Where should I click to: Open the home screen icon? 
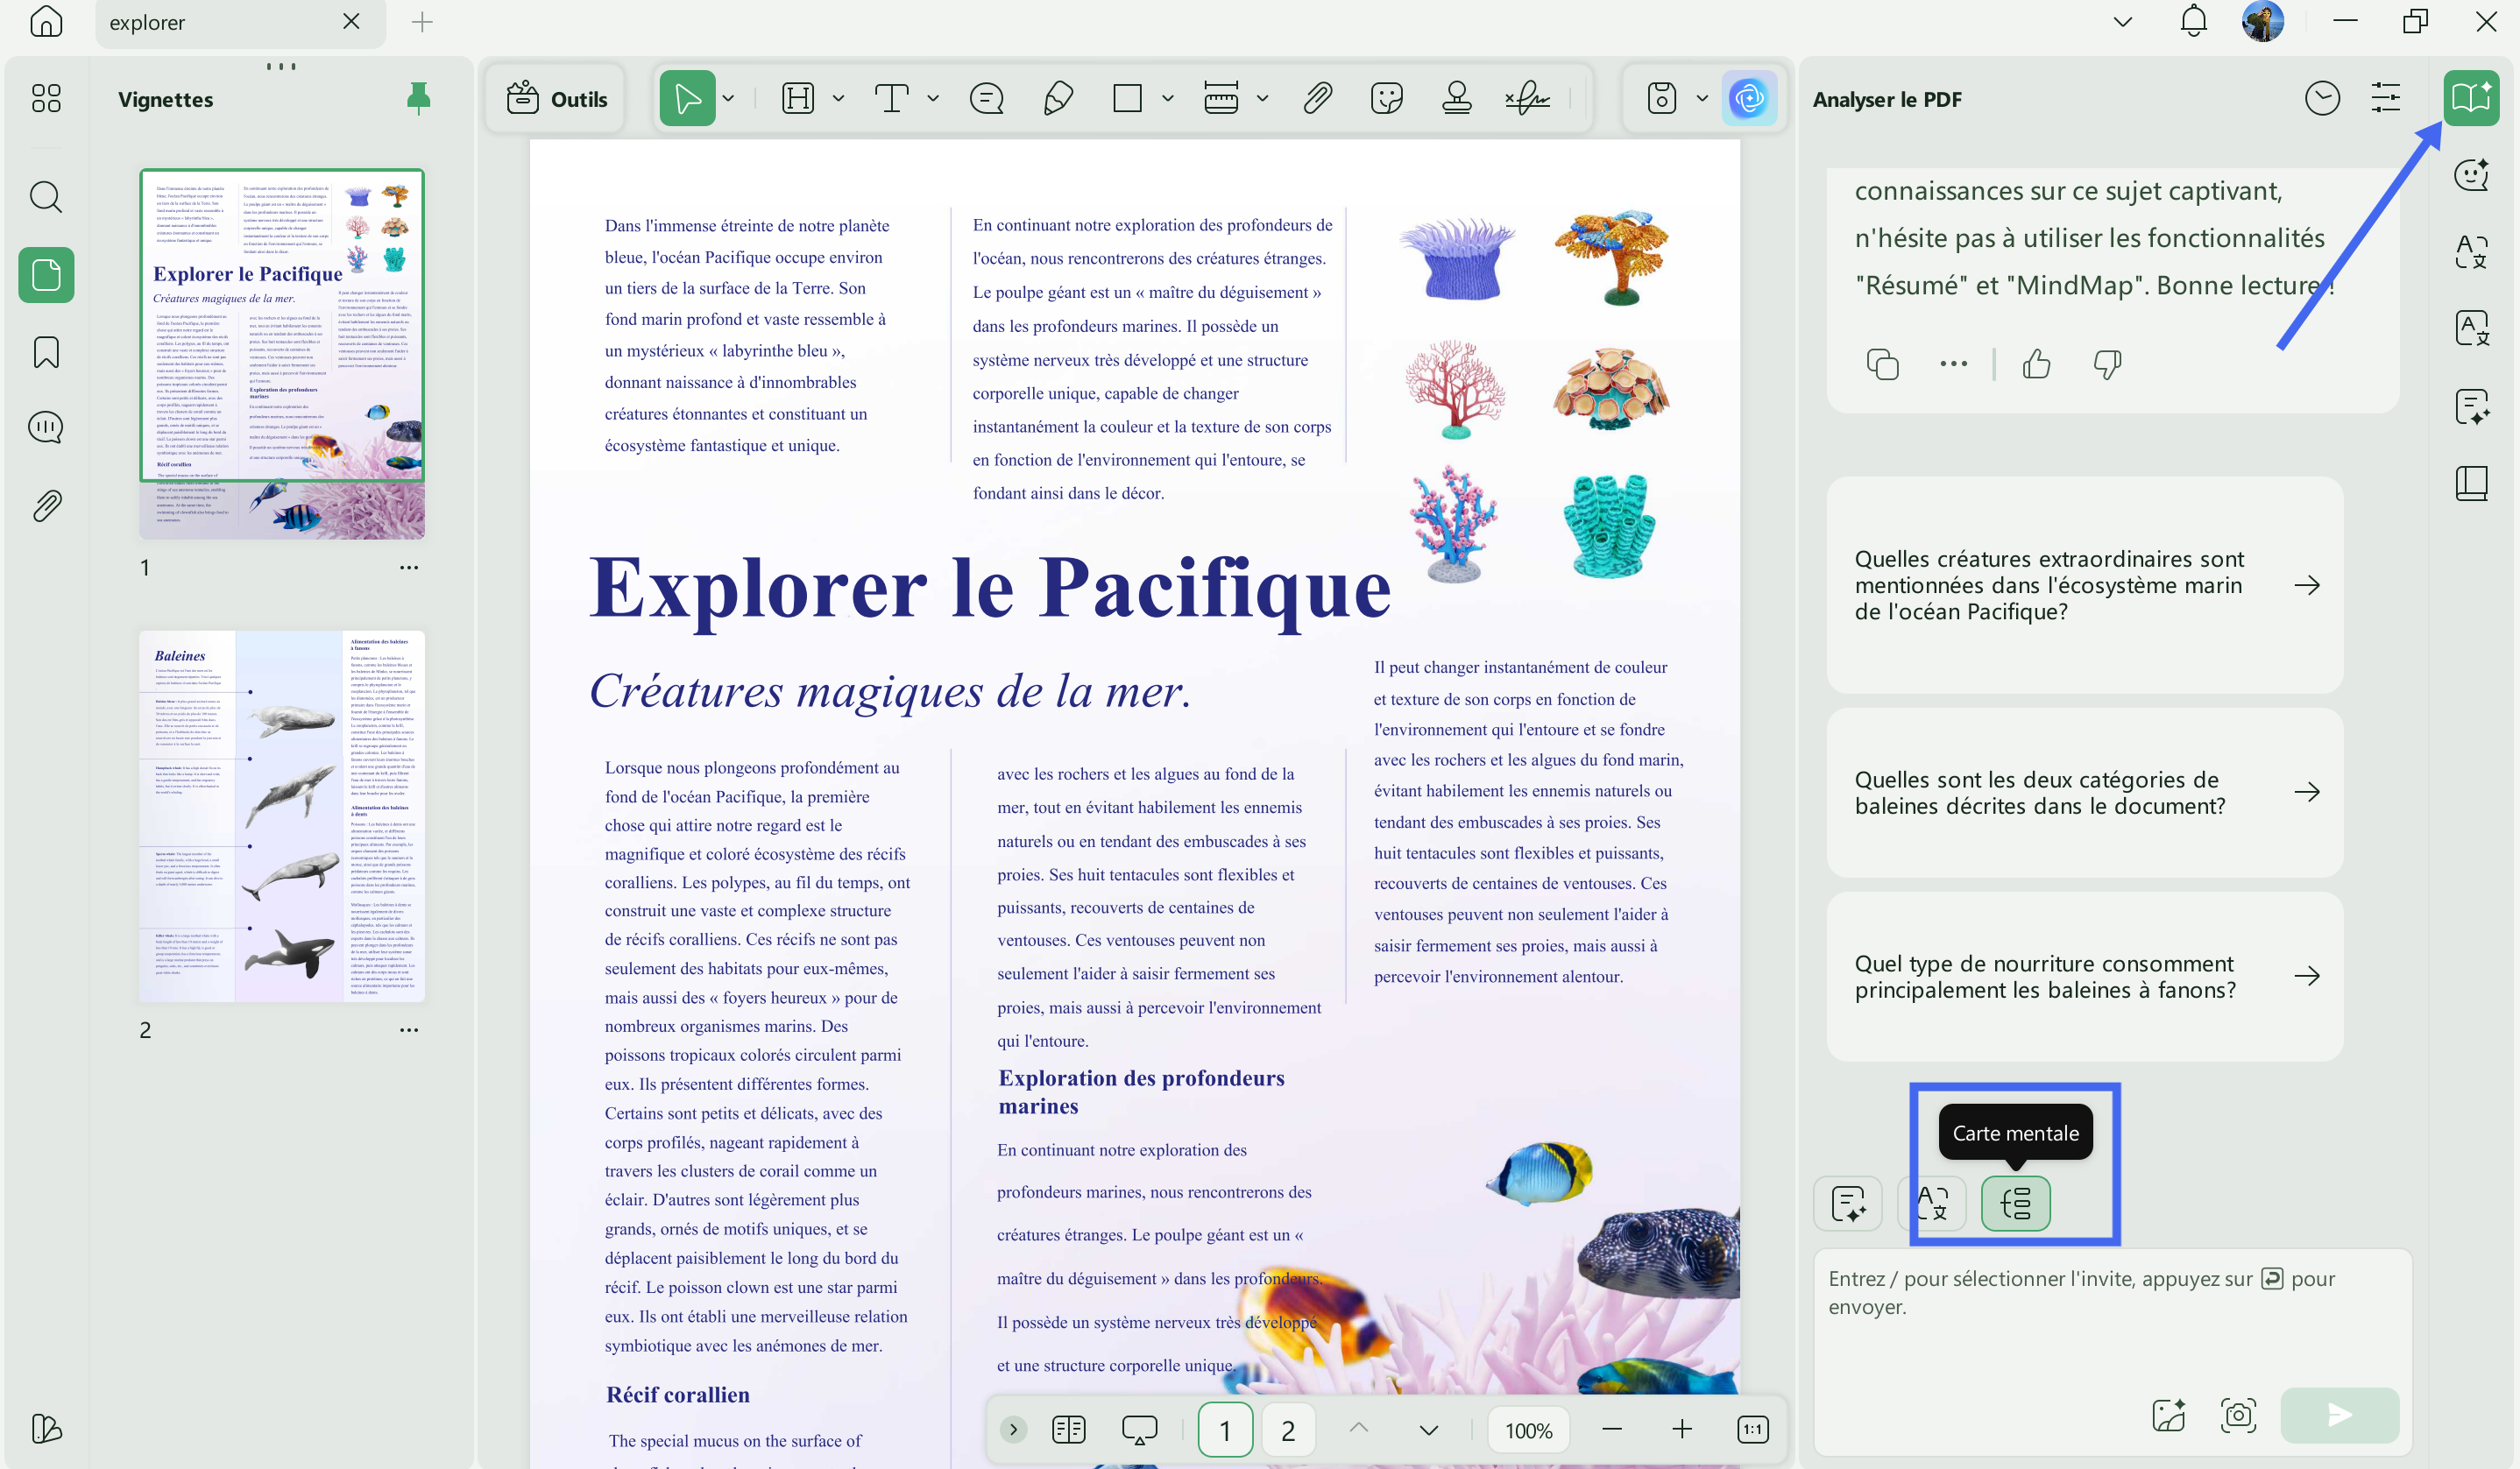[46, 21]
